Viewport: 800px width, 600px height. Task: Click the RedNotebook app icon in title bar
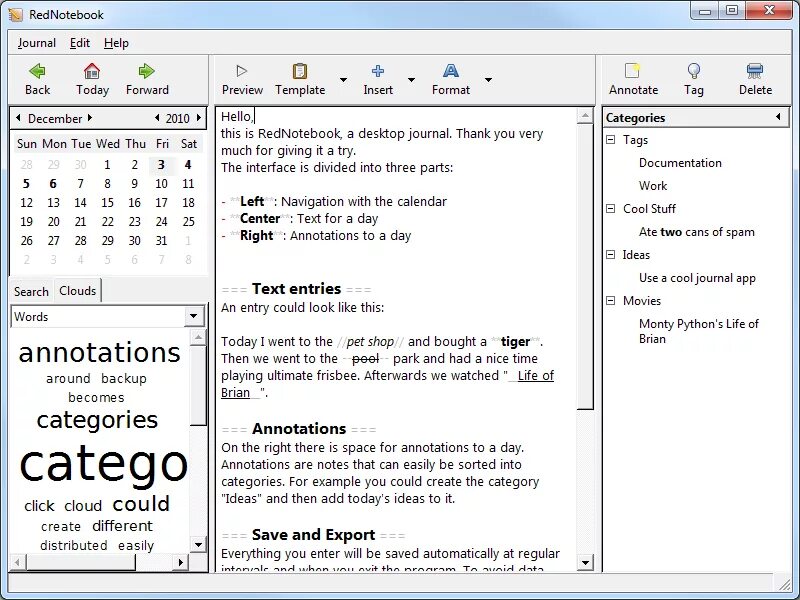click(x=16, y=14)
